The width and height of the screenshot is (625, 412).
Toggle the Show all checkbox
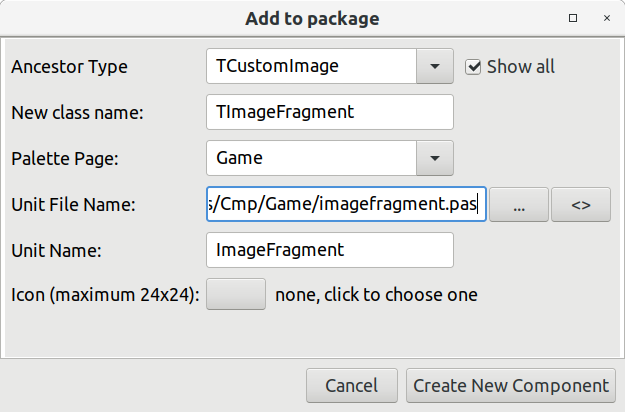[474, 67]
